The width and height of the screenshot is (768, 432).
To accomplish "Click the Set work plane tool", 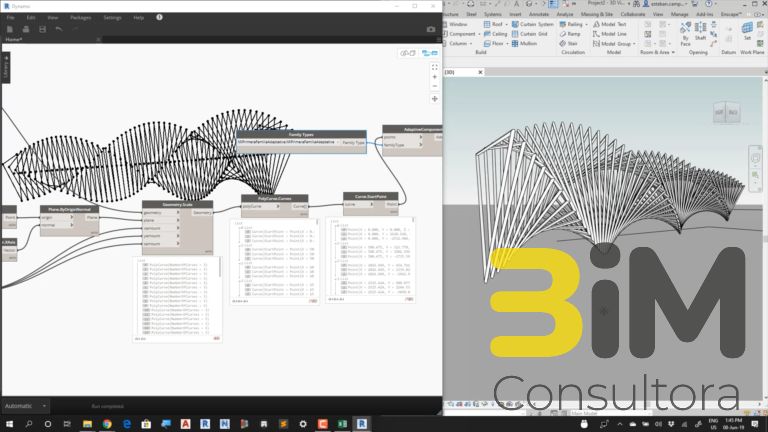I will 747,31.
